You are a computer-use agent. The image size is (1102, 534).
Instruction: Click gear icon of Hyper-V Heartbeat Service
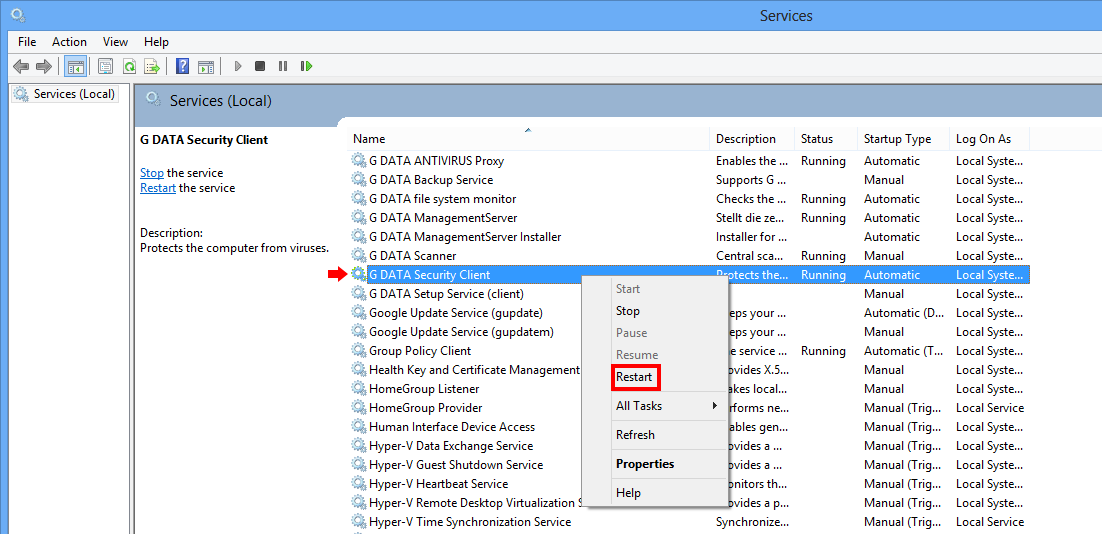pyautogui.click(x=359, y=483)
